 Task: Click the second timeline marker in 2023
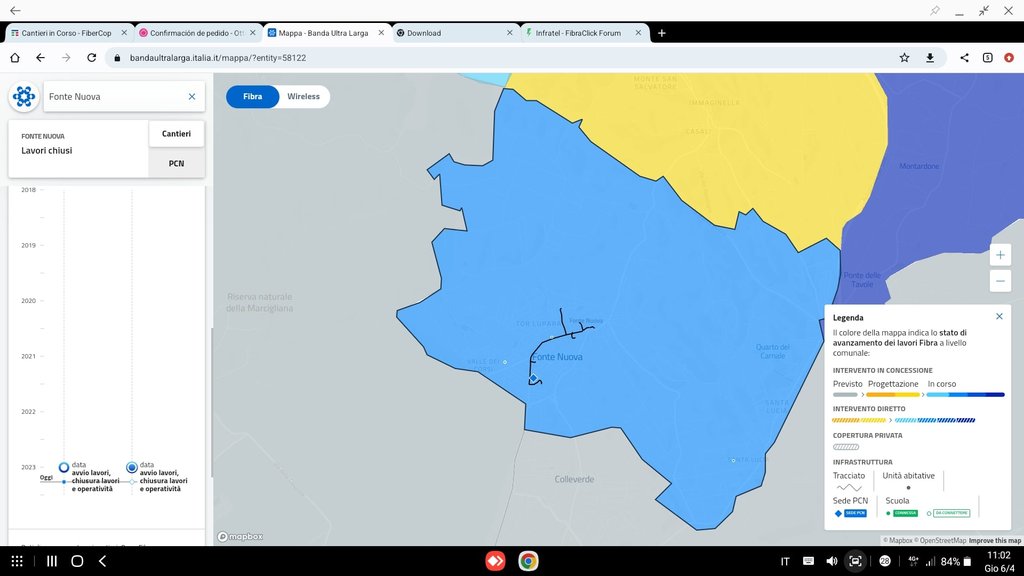point(132,467)
